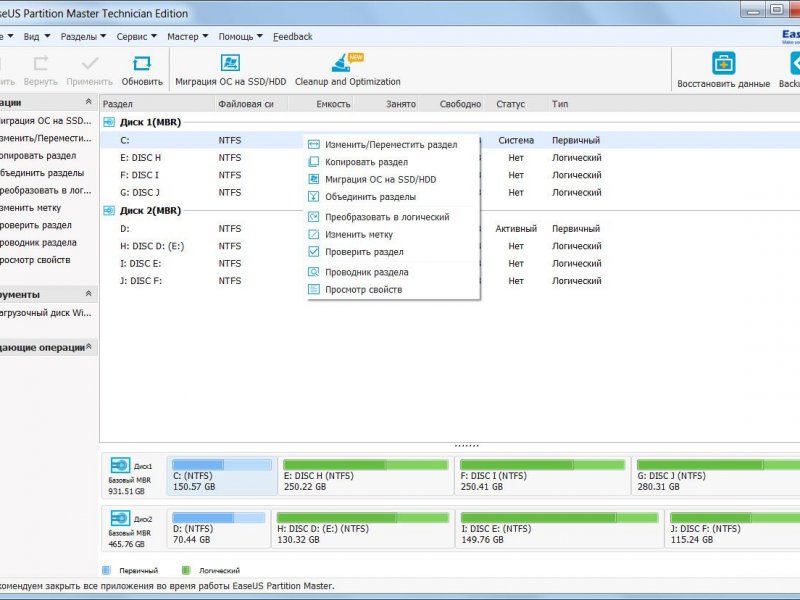Click the Диск 2(MBR) disk icon in the list

pyautogui.click(x=109, y=210)
